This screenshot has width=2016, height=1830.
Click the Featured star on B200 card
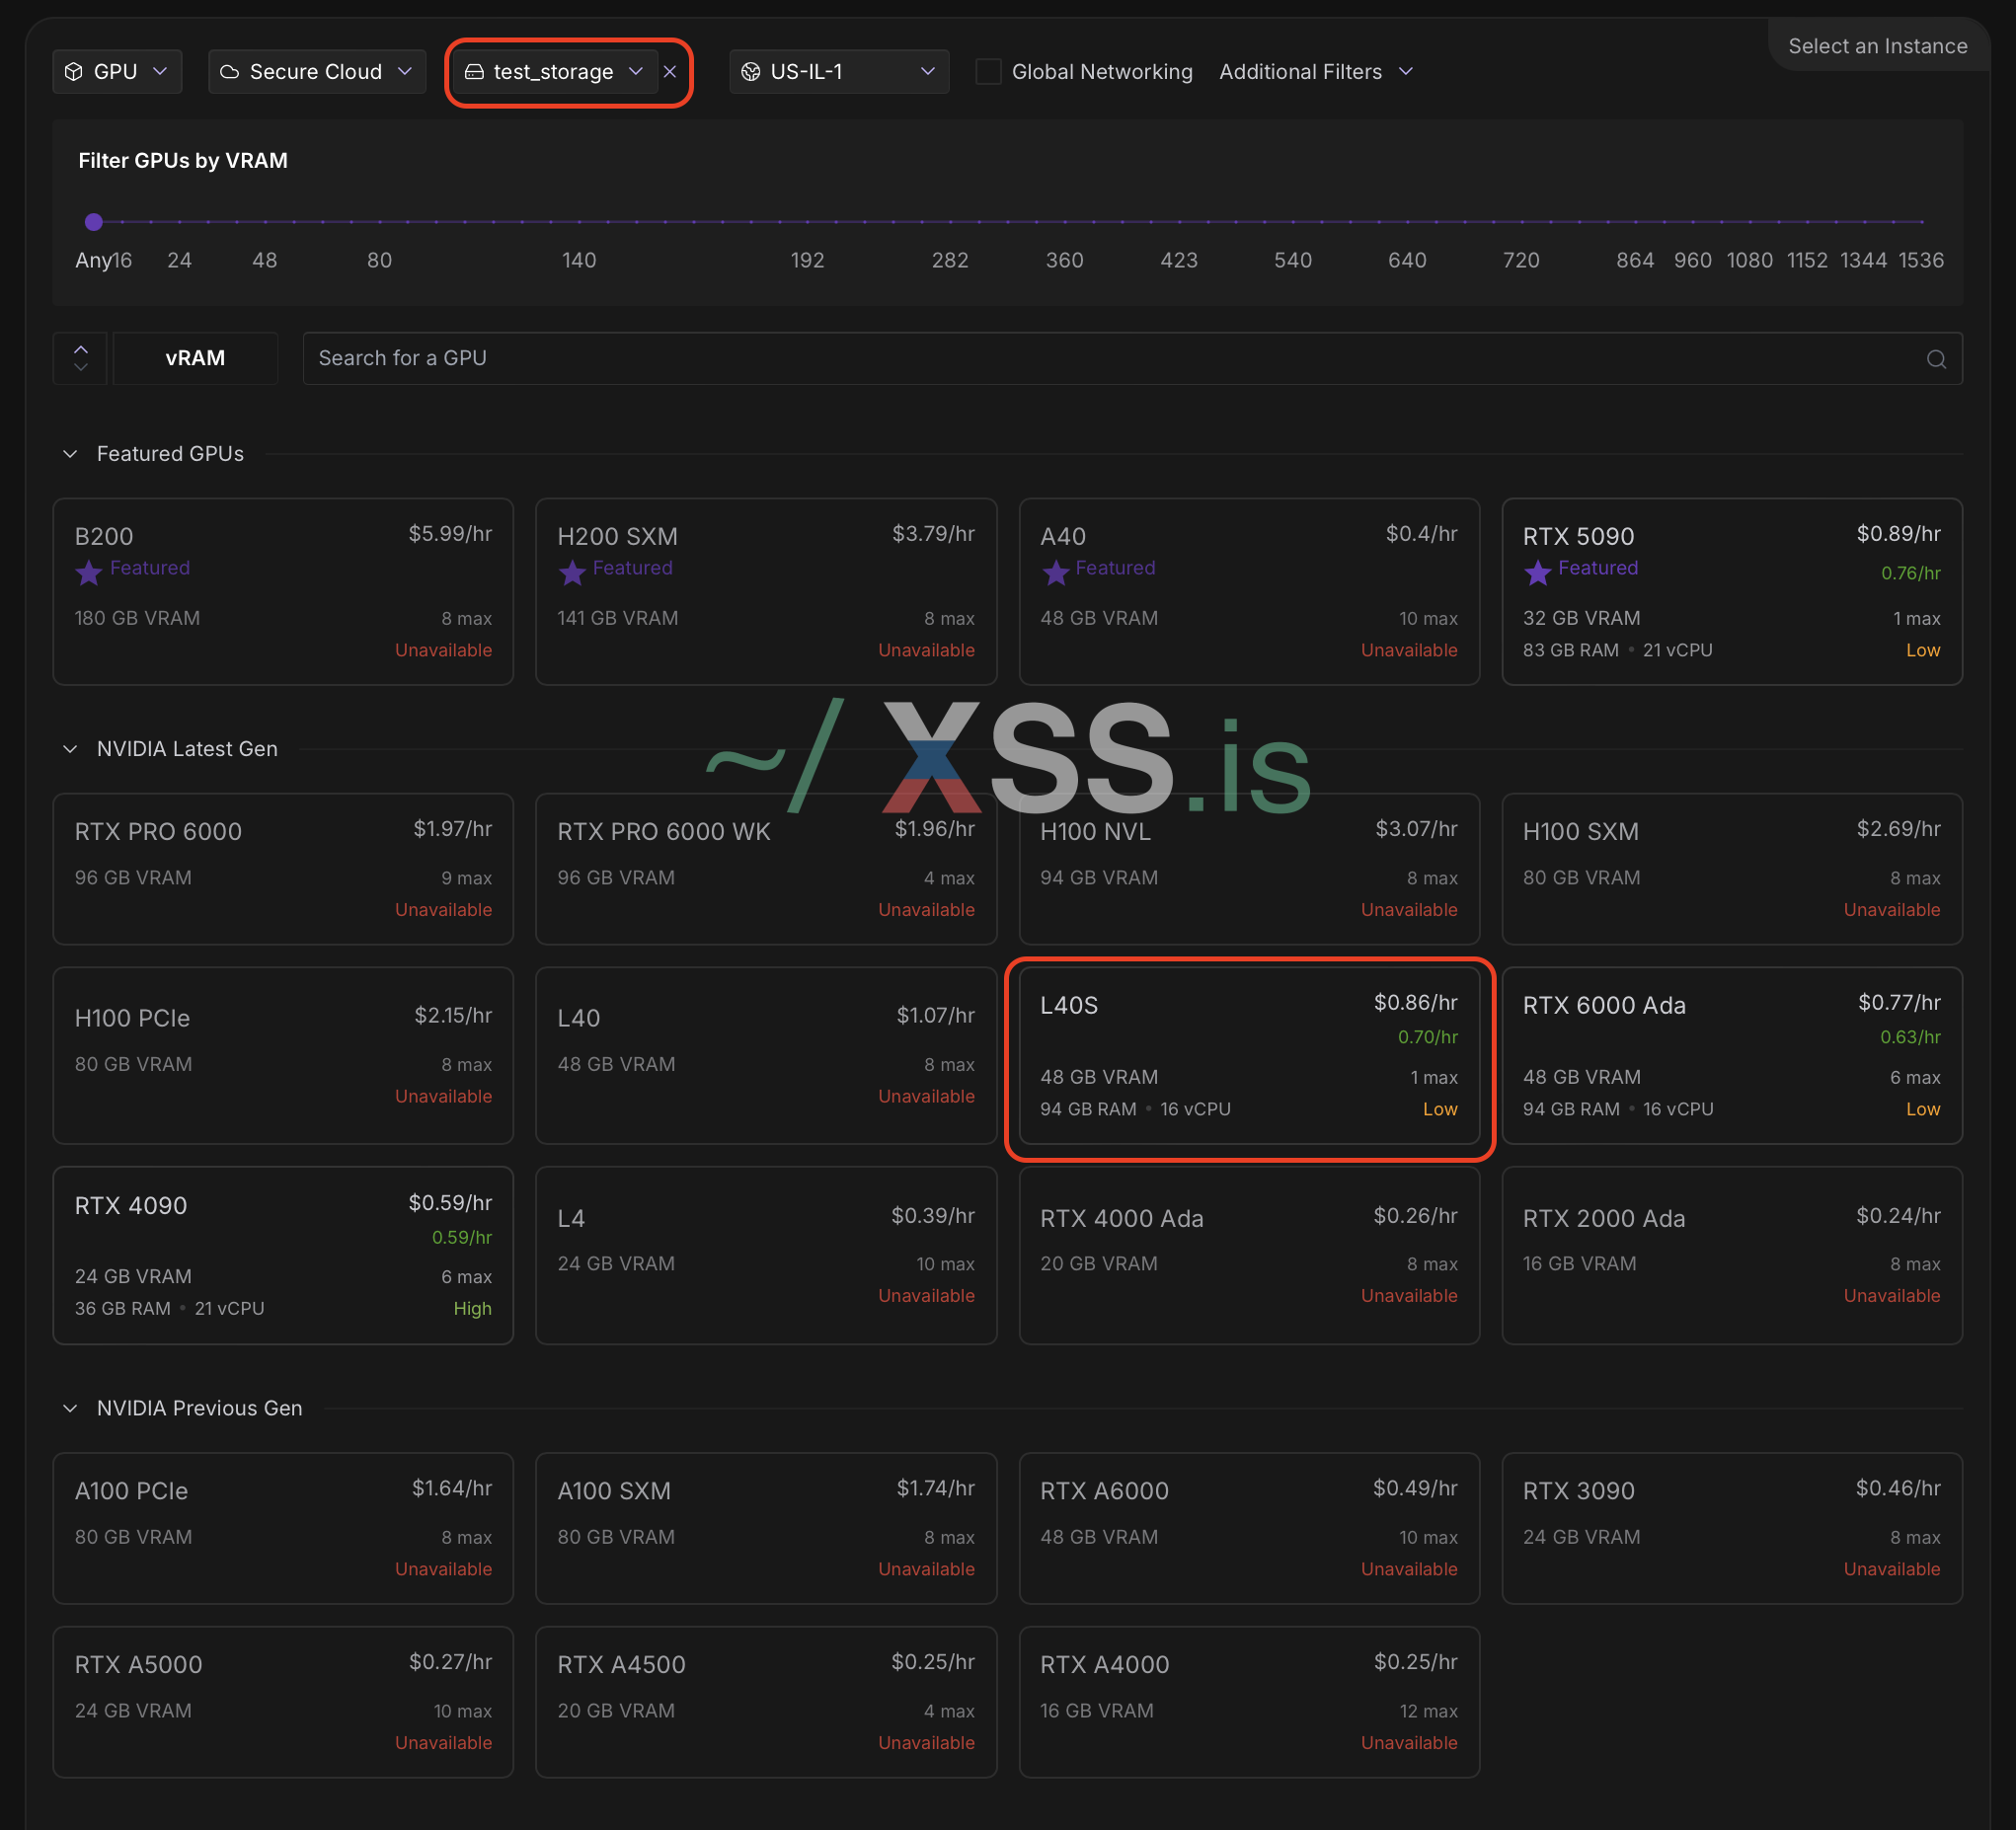(89, 572)
